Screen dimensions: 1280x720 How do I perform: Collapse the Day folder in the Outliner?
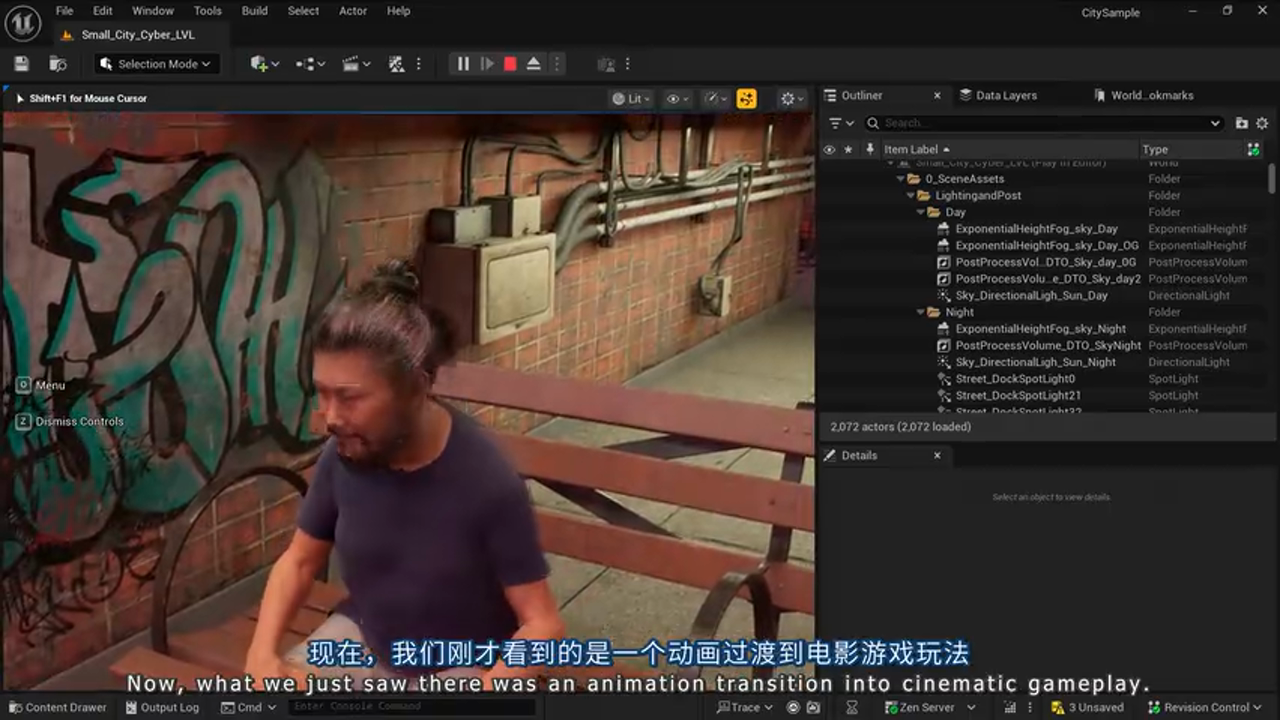(x=920, y=212)
